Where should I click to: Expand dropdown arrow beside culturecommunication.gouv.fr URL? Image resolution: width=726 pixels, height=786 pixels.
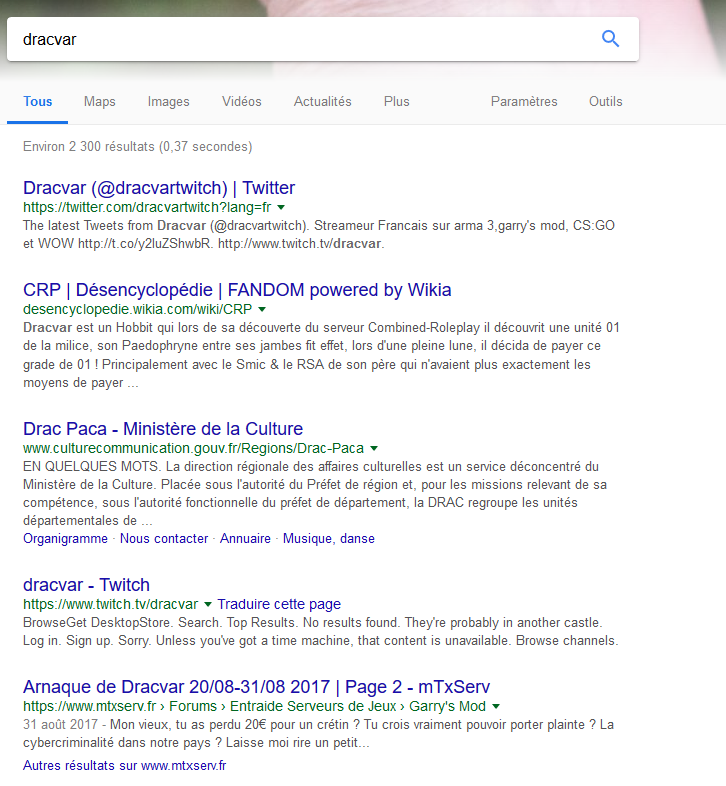click(374, 448)
